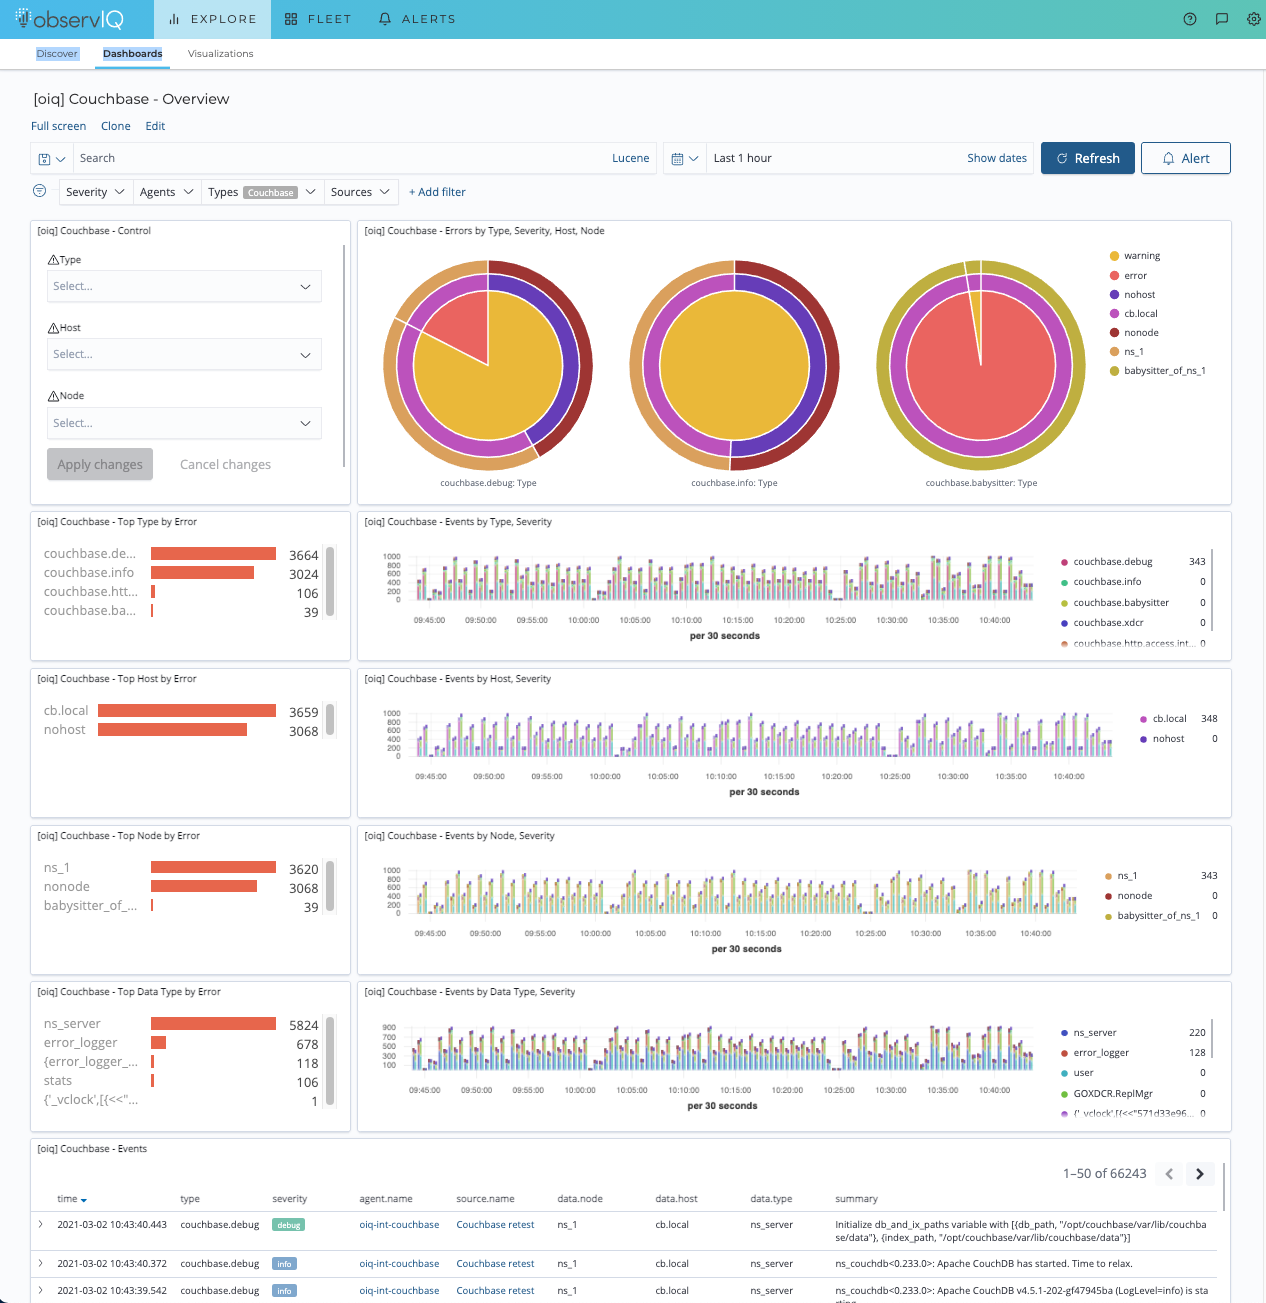This screenshot has height=1303, width=1266.
Task: Expand the 10:43:40.443 event row
Action: pos(41,1224)
